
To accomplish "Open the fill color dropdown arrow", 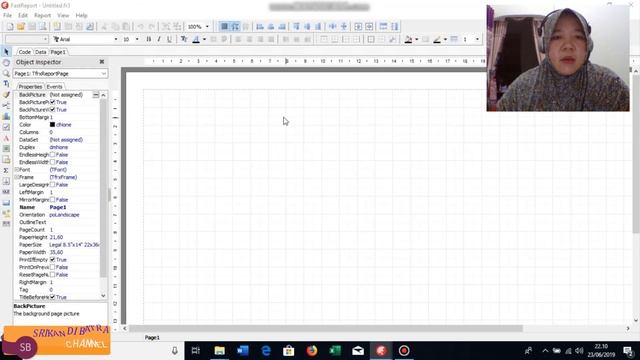I will (x=416, y=39).
